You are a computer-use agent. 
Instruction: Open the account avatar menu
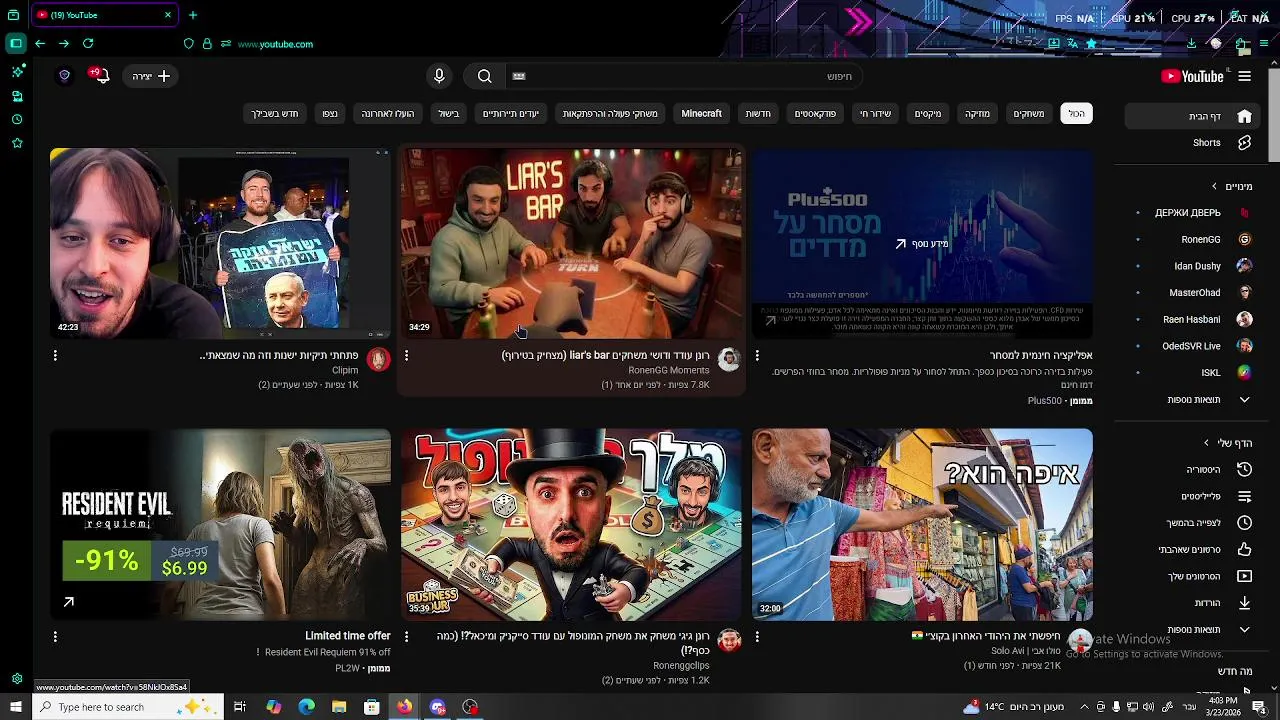coord(64,76)
